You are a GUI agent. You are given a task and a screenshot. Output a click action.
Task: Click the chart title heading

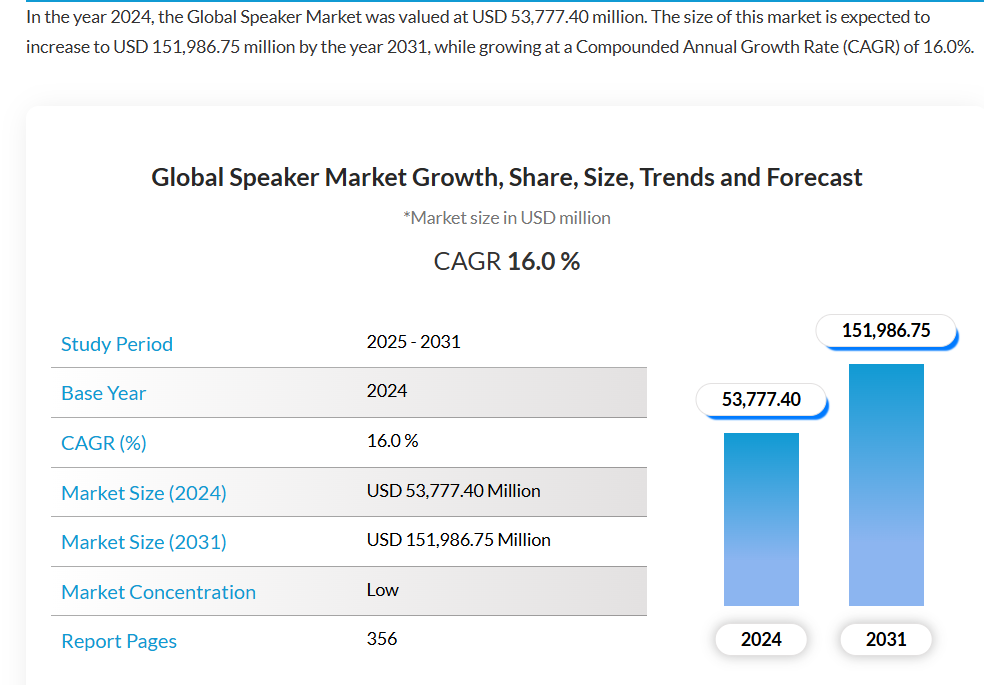click(507, 178)
